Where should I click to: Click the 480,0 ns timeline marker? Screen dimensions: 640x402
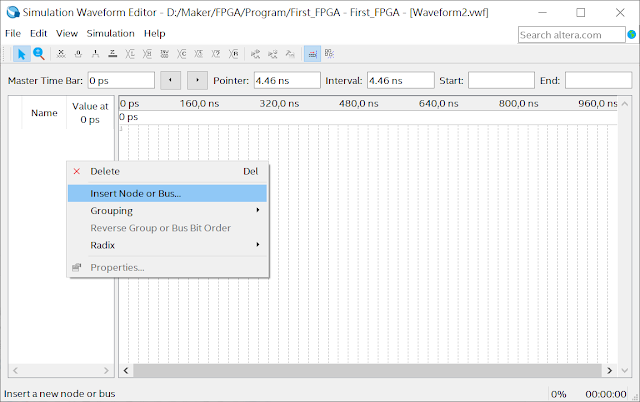point(359,104)
